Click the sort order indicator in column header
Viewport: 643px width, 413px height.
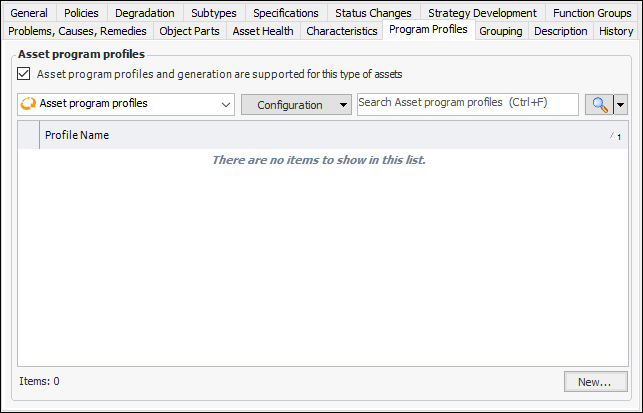coord(616,135)
